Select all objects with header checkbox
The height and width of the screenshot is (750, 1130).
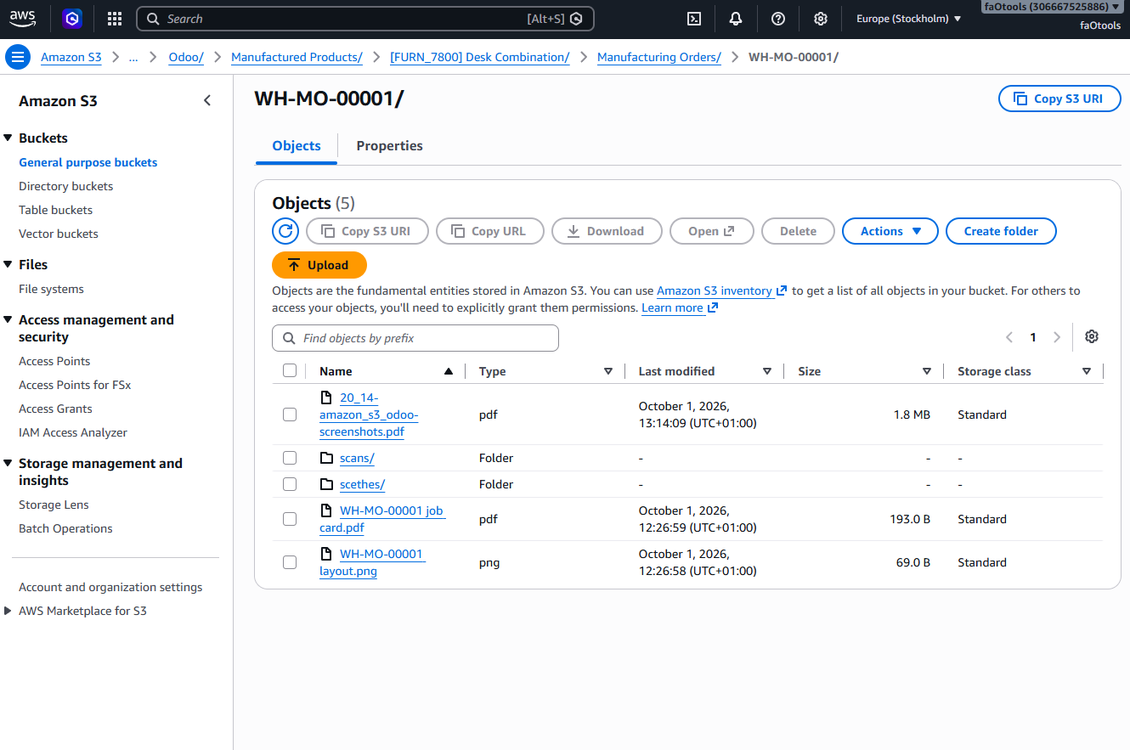[290, 370]
